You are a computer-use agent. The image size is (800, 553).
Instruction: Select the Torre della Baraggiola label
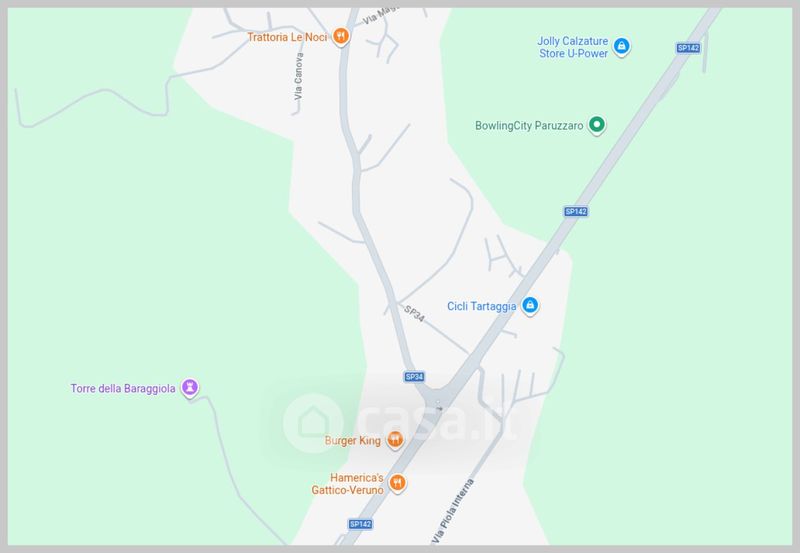(122, 389)
